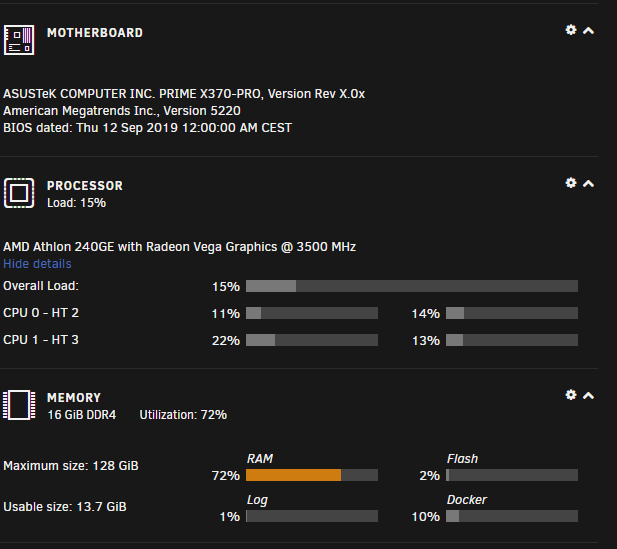Collapse the Memory section

tap(588, 396)
